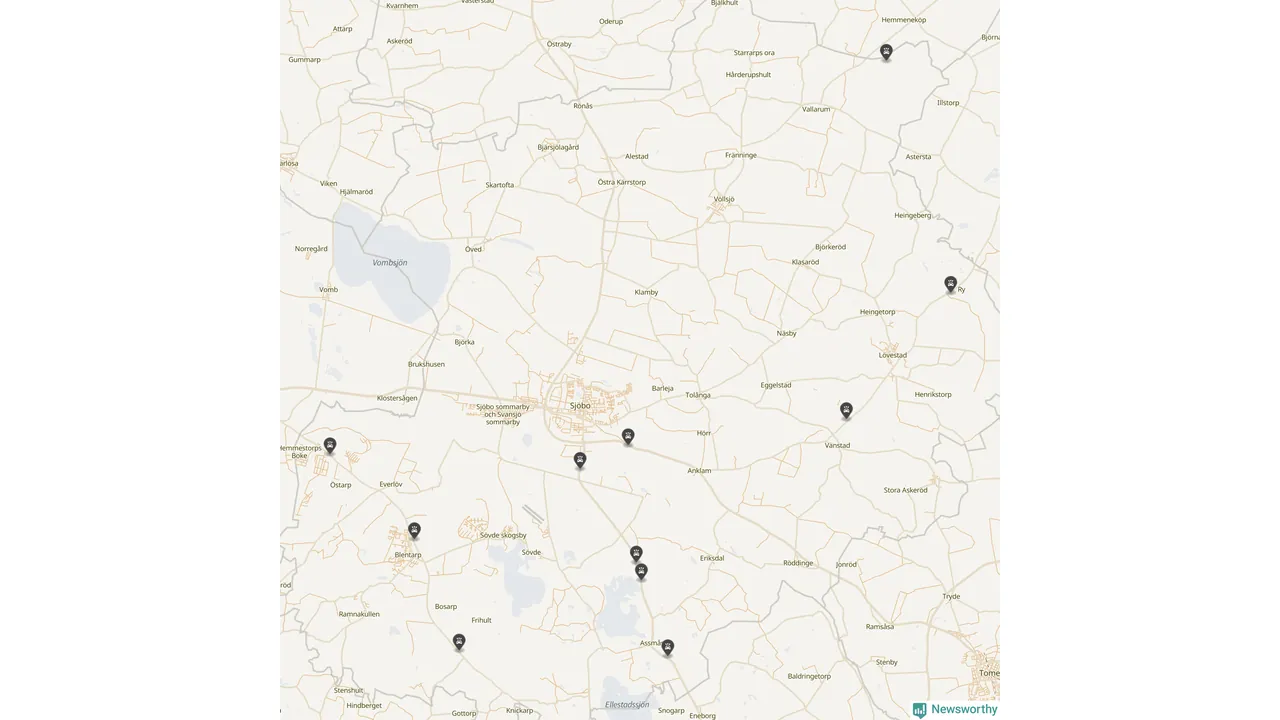Click the Klamby village label
Screen dimensions: 1280x720
(x=646, y=292)
